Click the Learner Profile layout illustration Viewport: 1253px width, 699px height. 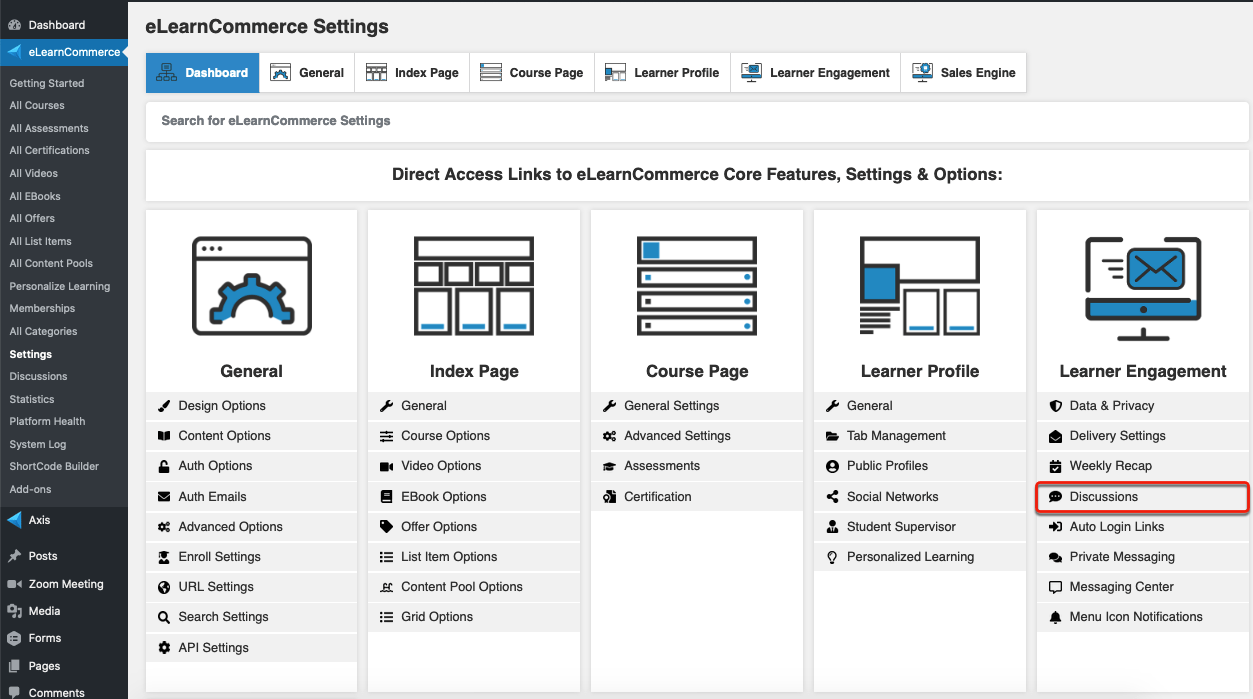(919, 286)
